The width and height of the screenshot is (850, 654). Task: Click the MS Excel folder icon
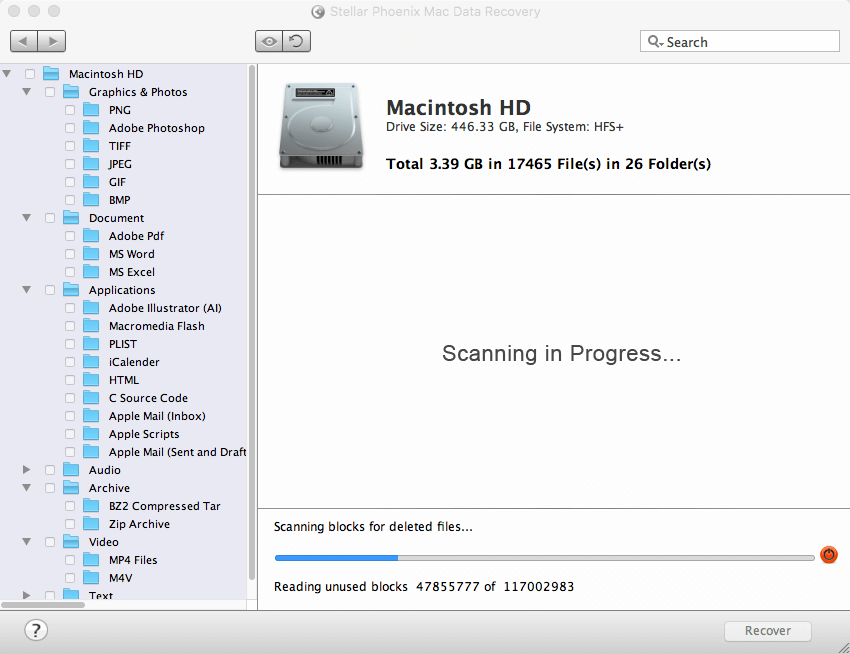(x=91, y=272)
